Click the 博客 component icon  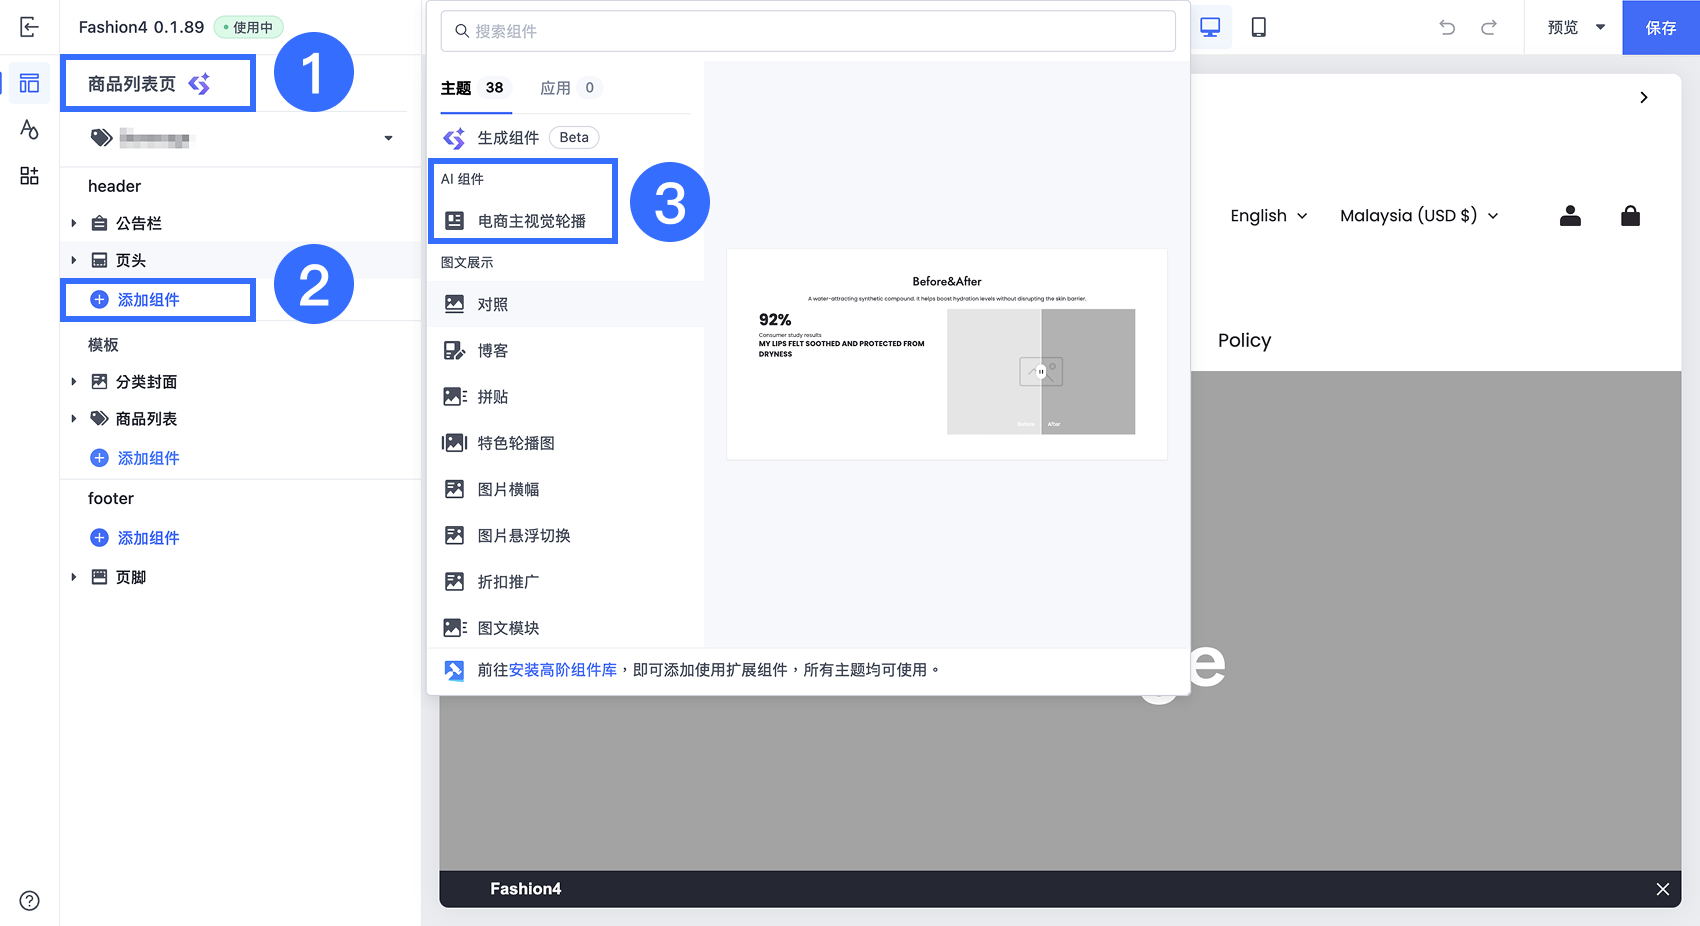tap(454, 351)
